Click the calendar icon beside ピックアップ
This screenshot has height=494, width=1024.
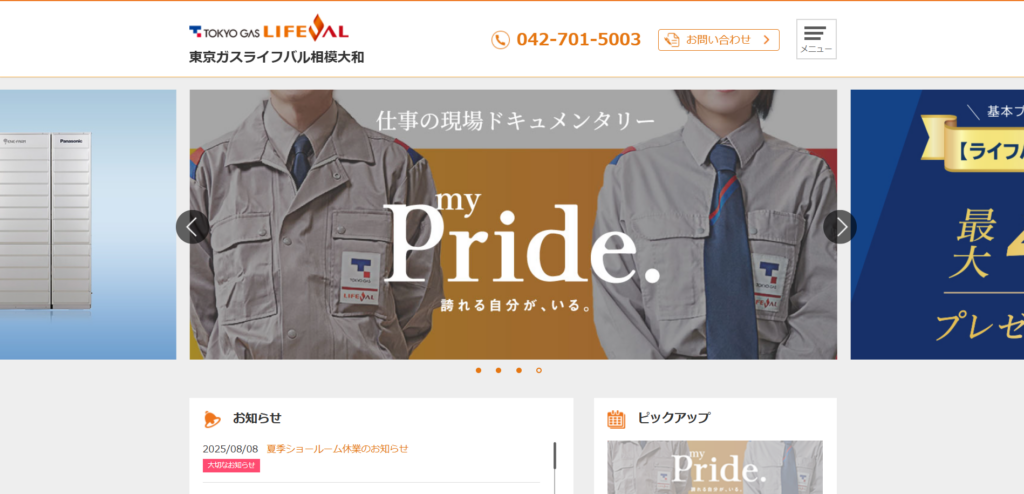pos(616,419)
